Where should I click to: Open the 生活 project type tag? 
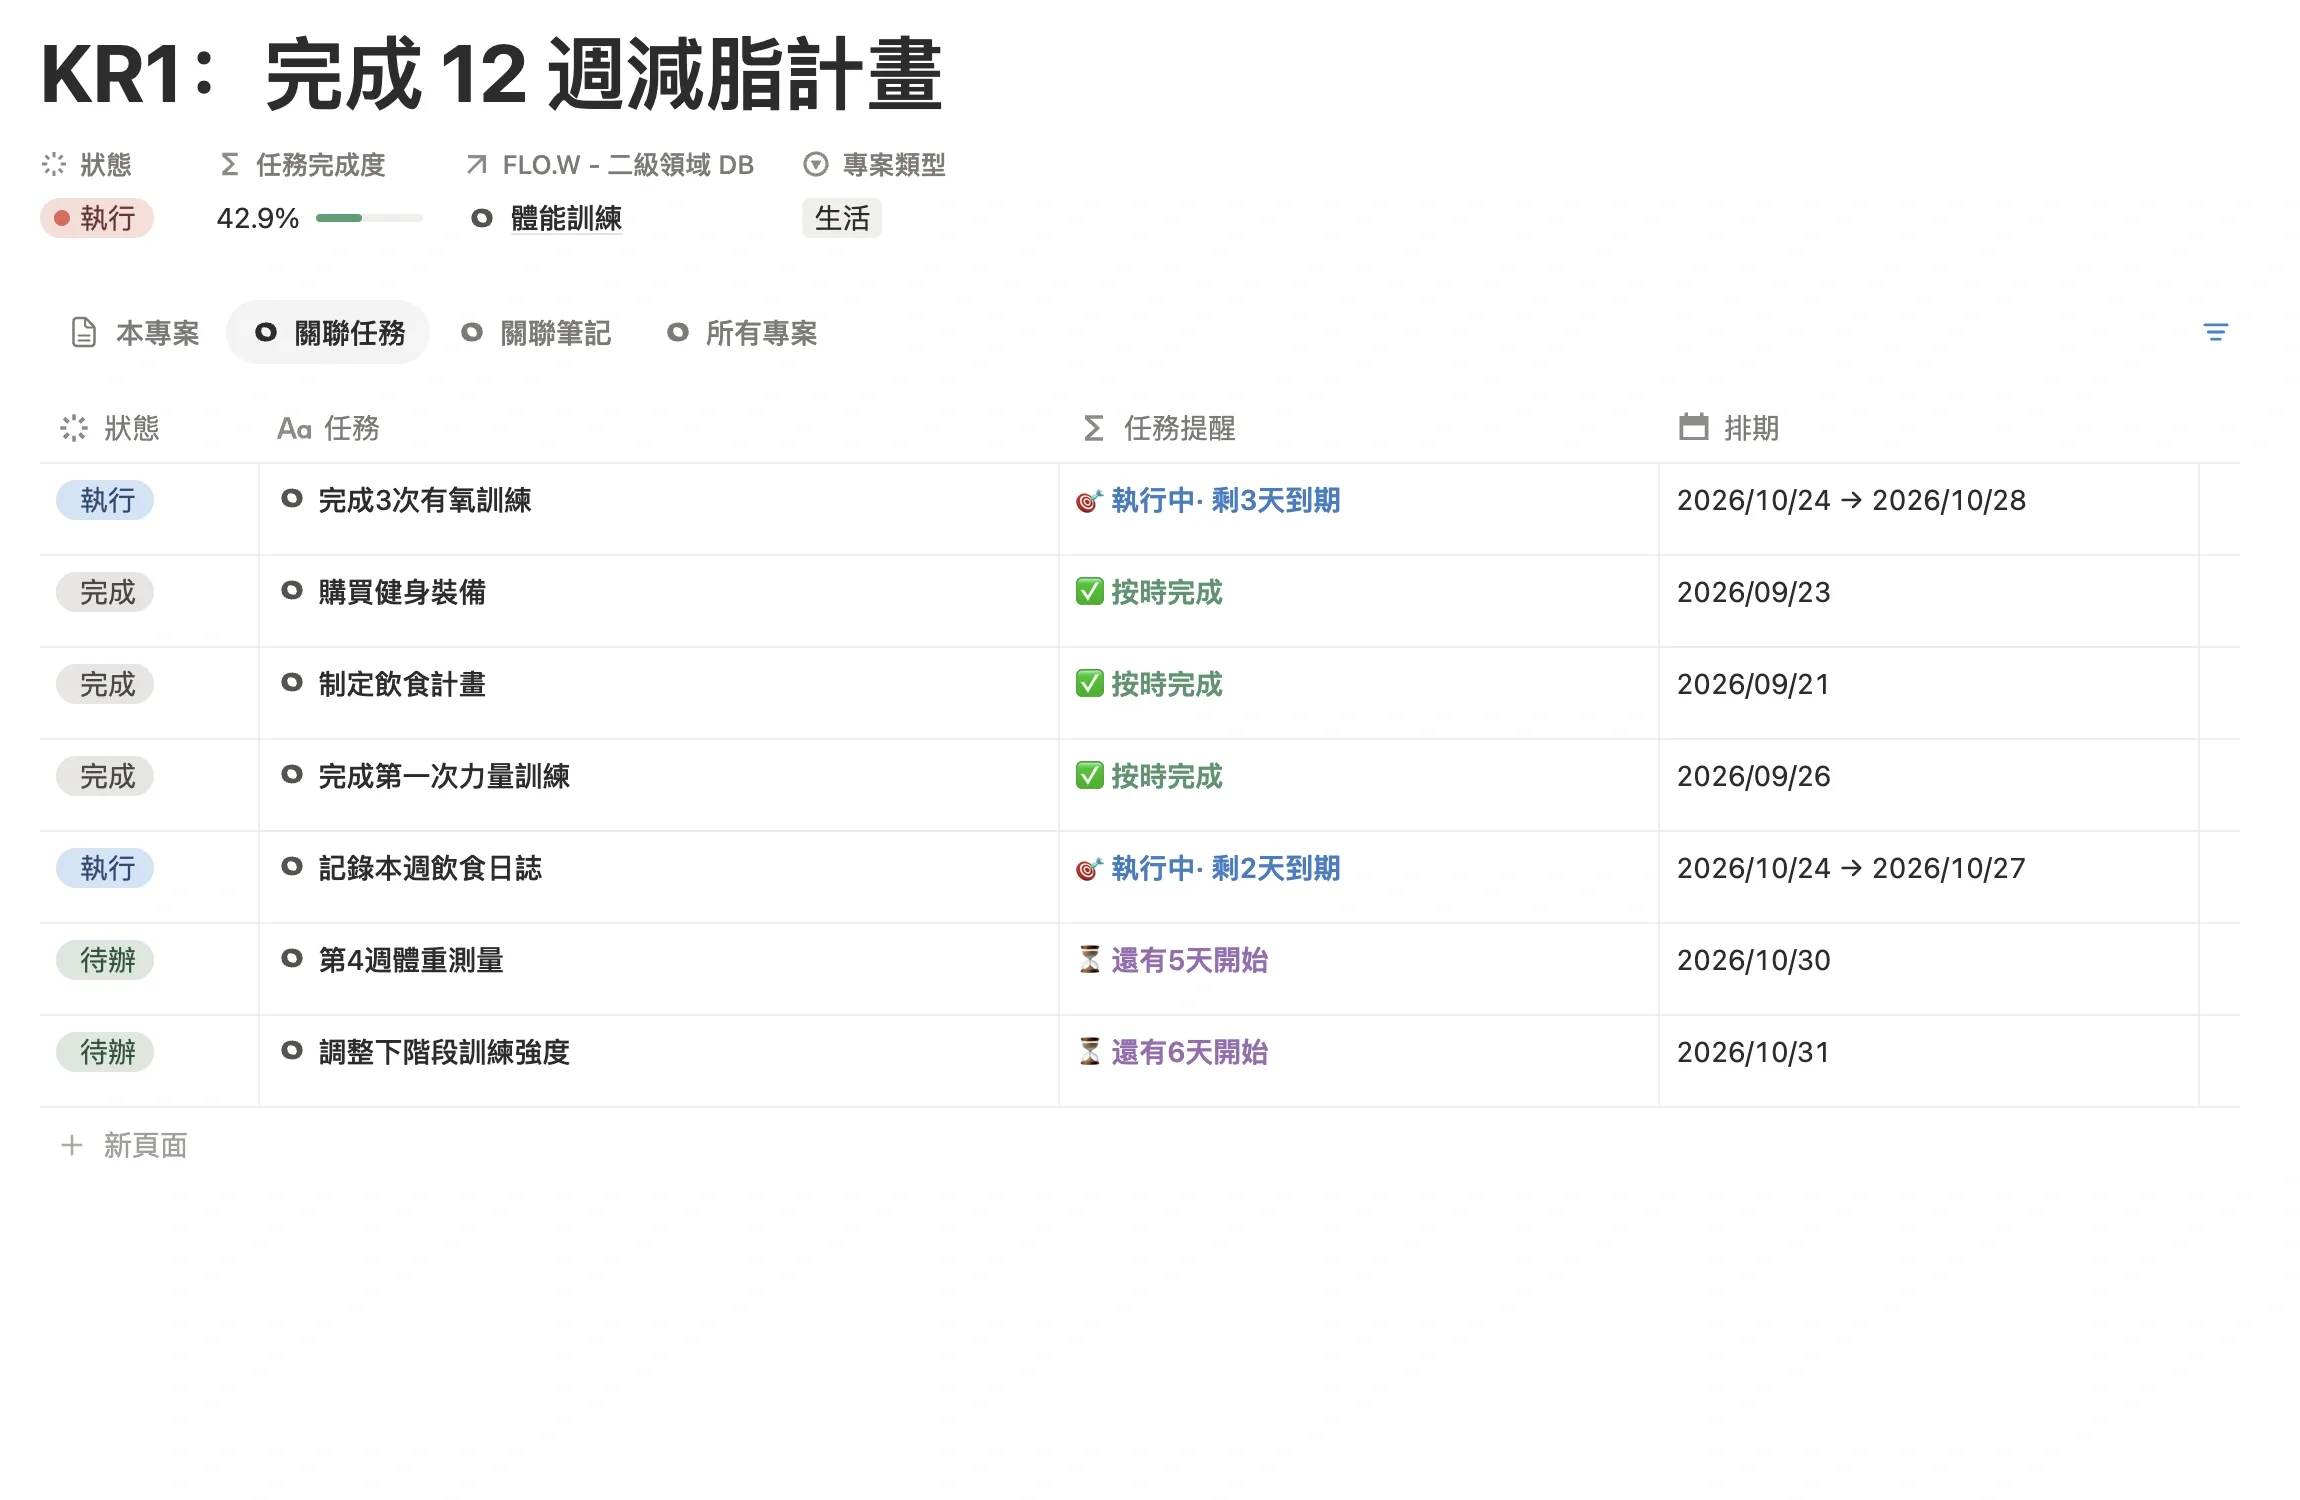[x=842, y=218]
